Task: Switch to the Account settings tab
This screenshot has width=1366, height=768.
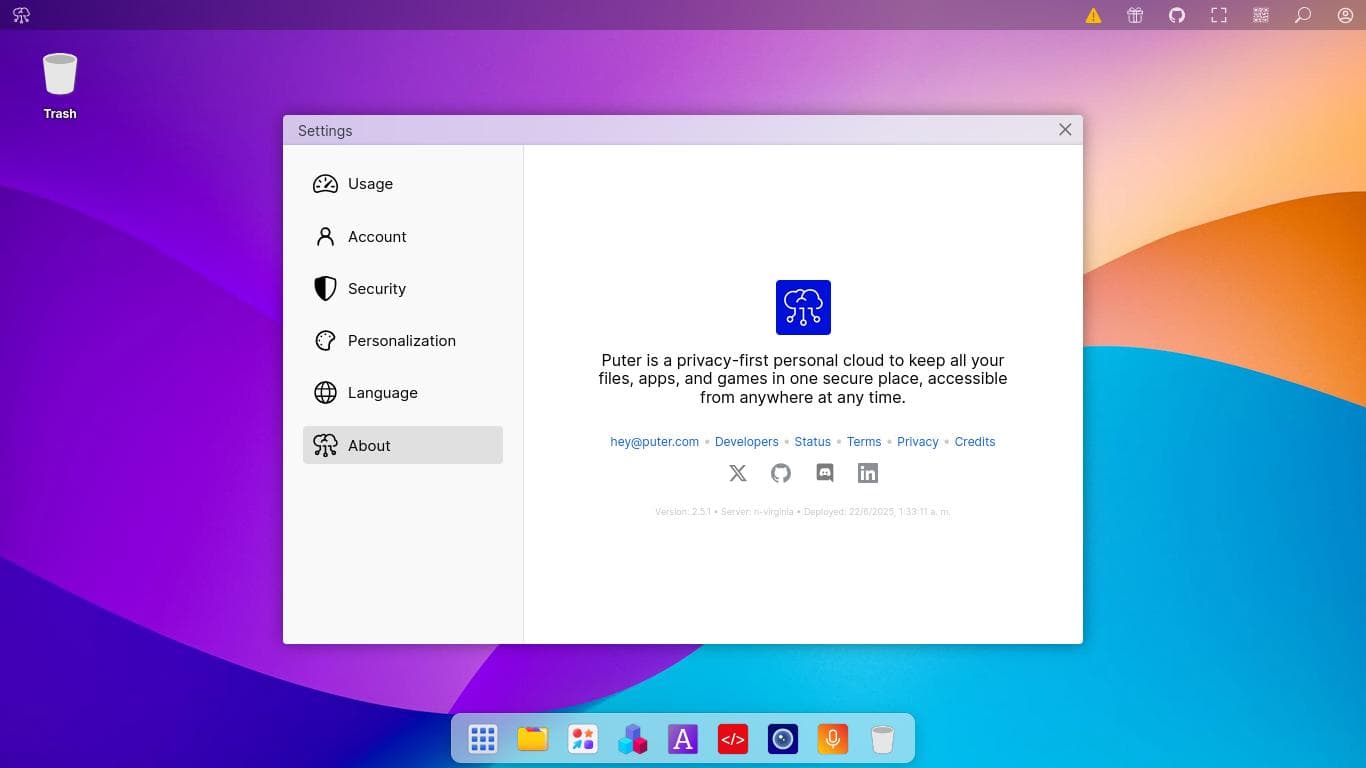Action: click(x=403, y=236)
